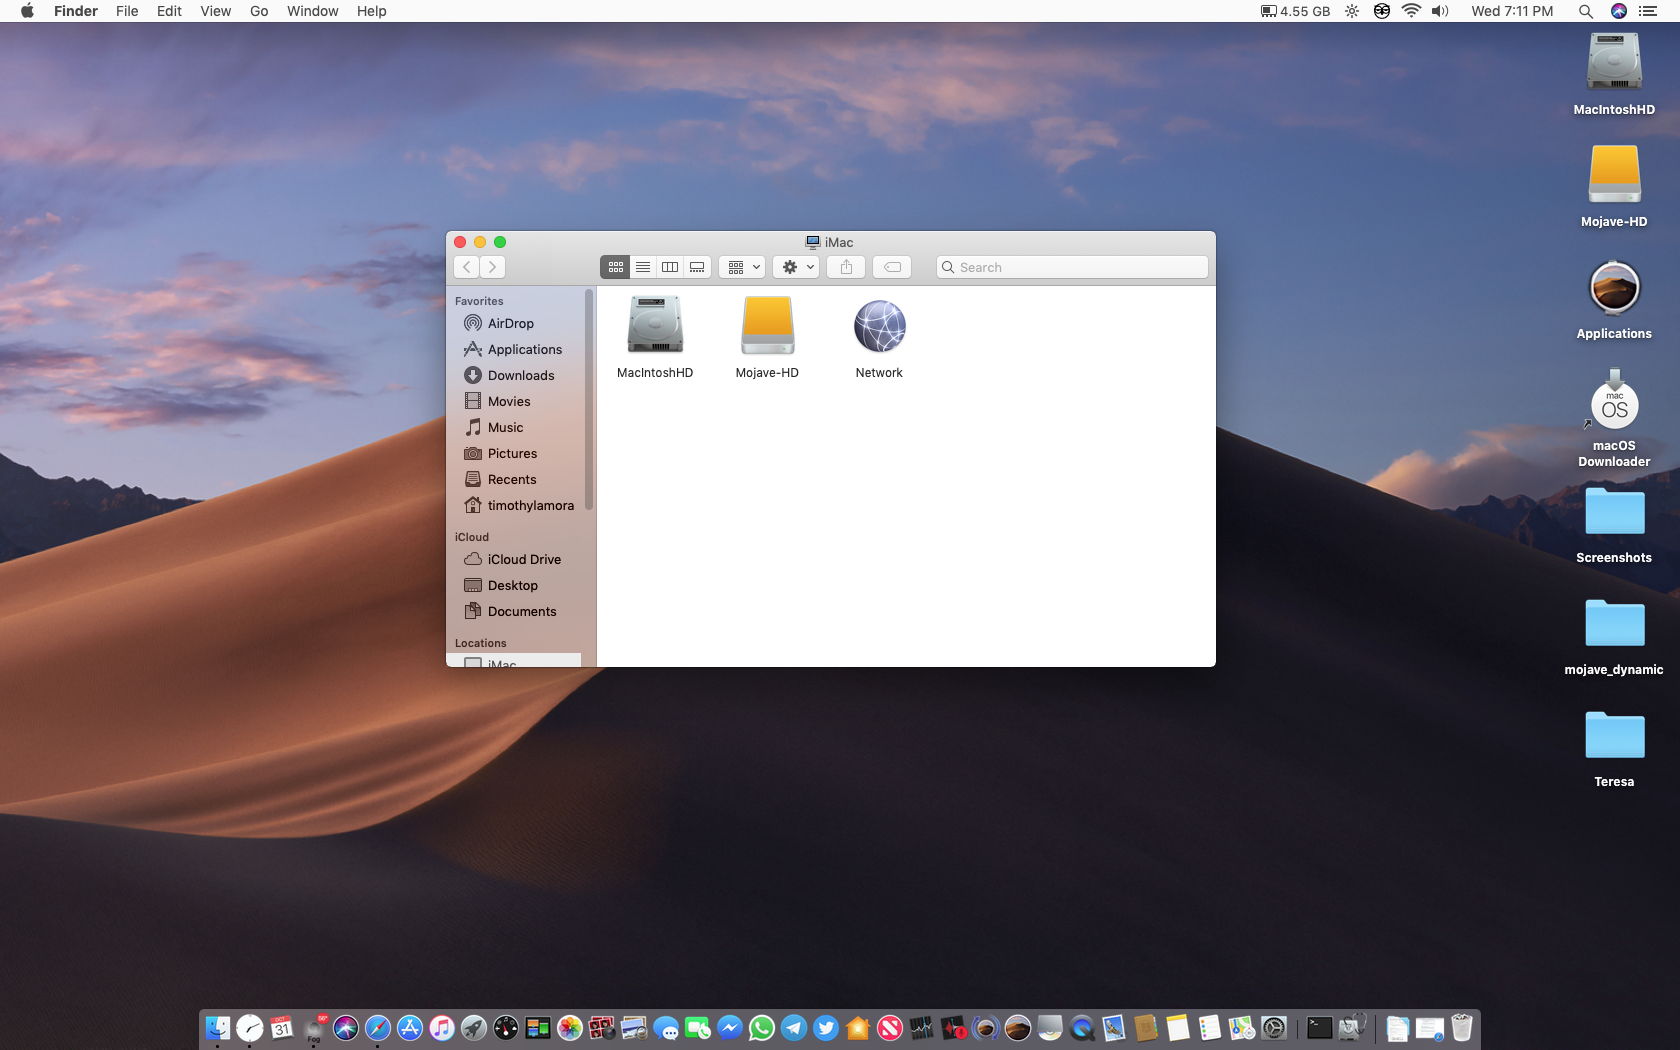Switch Finder to gallery view
Image resolution: width=1680 pixels, height=1050 pixels.
pos(697,267)
